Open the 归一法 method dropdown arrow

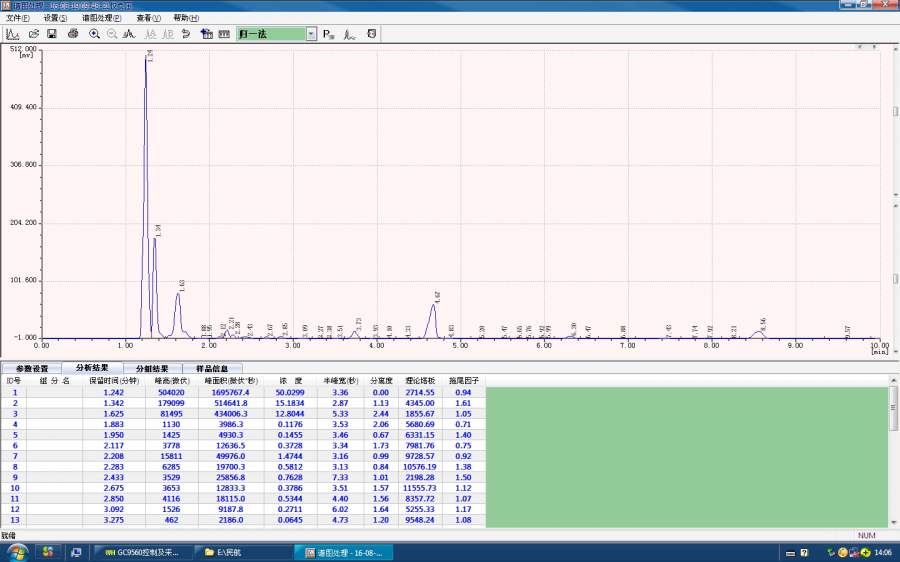(311, 34)
